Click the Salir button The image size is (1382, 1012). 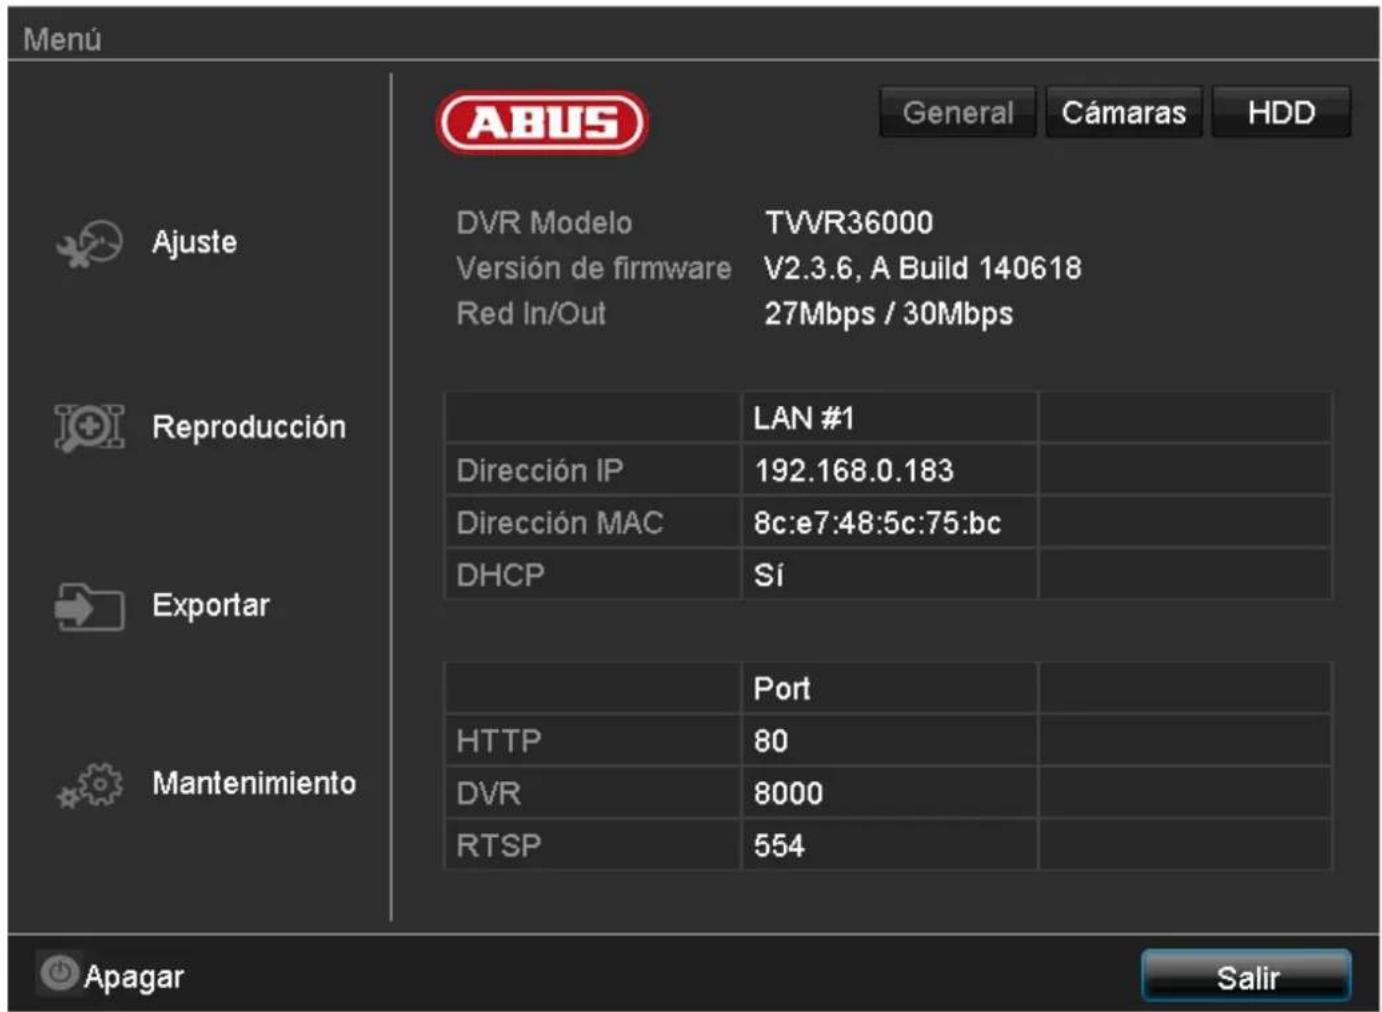coord(1247,976)
